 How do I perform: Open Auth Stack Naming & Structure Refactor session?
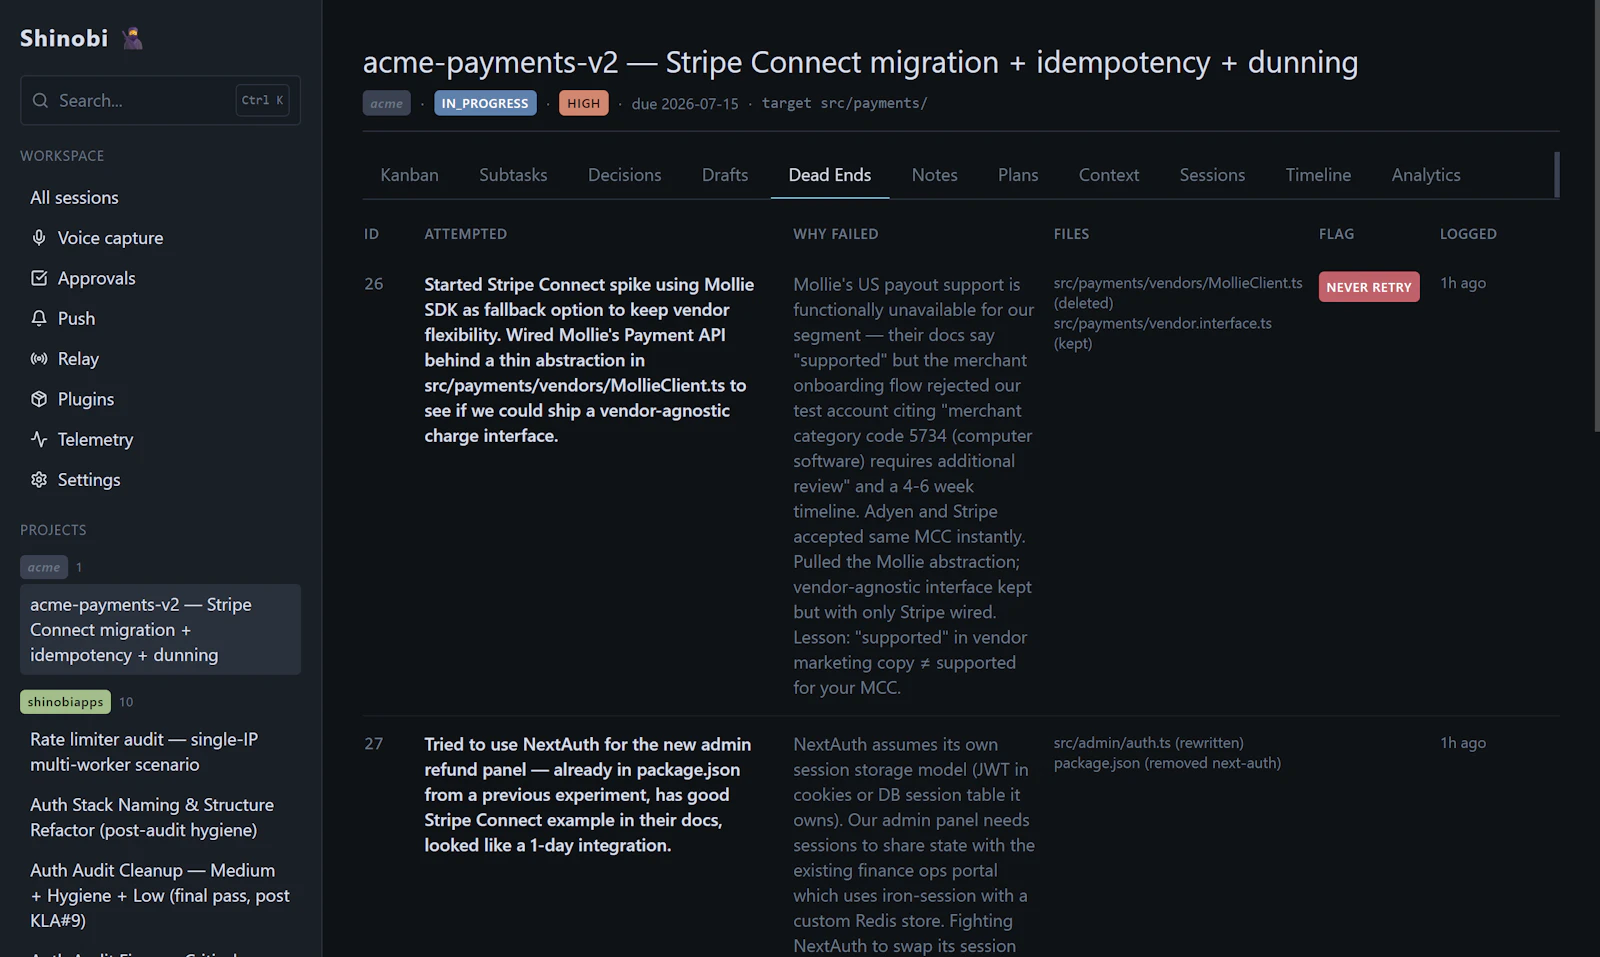[x=160, y=817]
